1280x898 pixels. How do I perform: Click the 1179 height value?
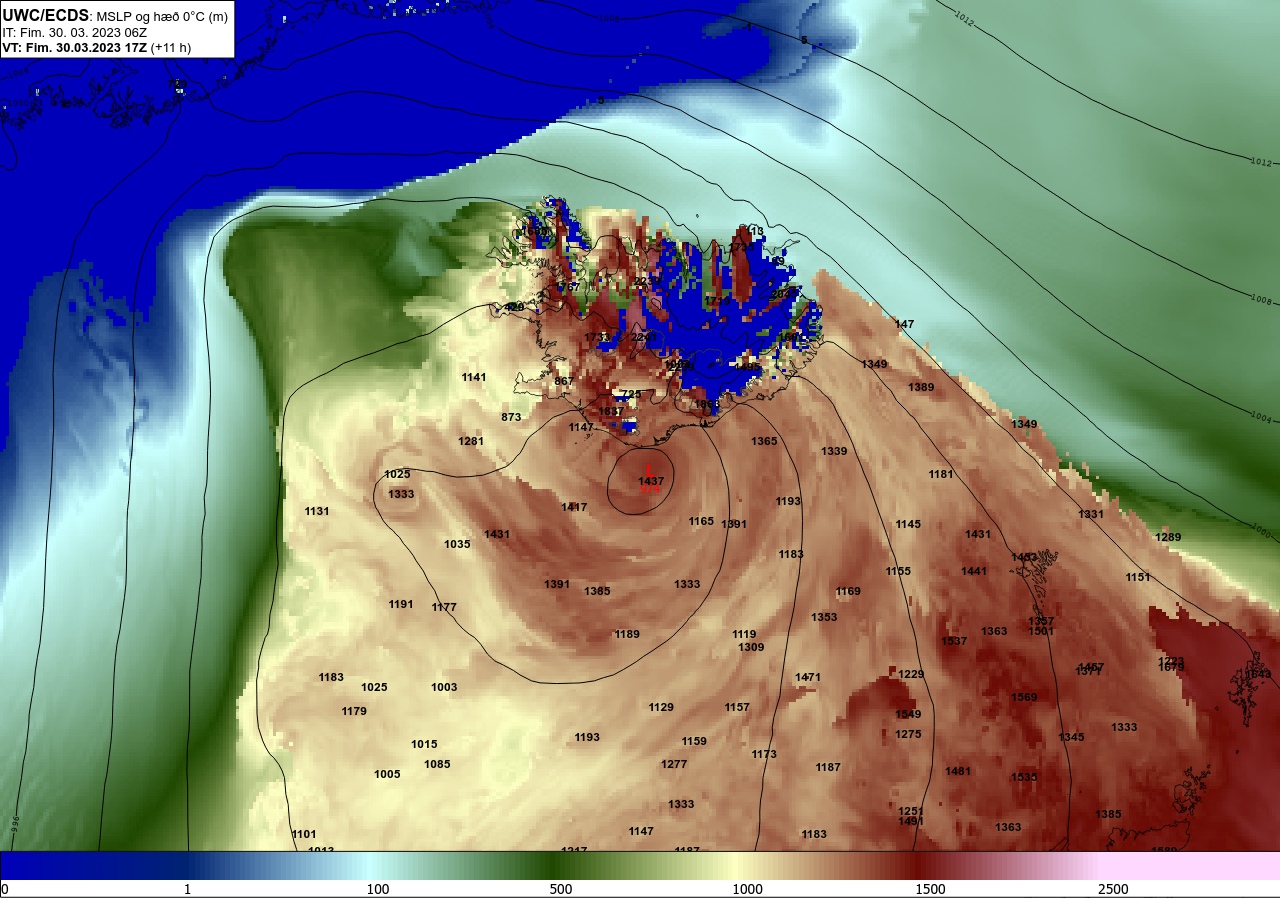click(354, 711)
